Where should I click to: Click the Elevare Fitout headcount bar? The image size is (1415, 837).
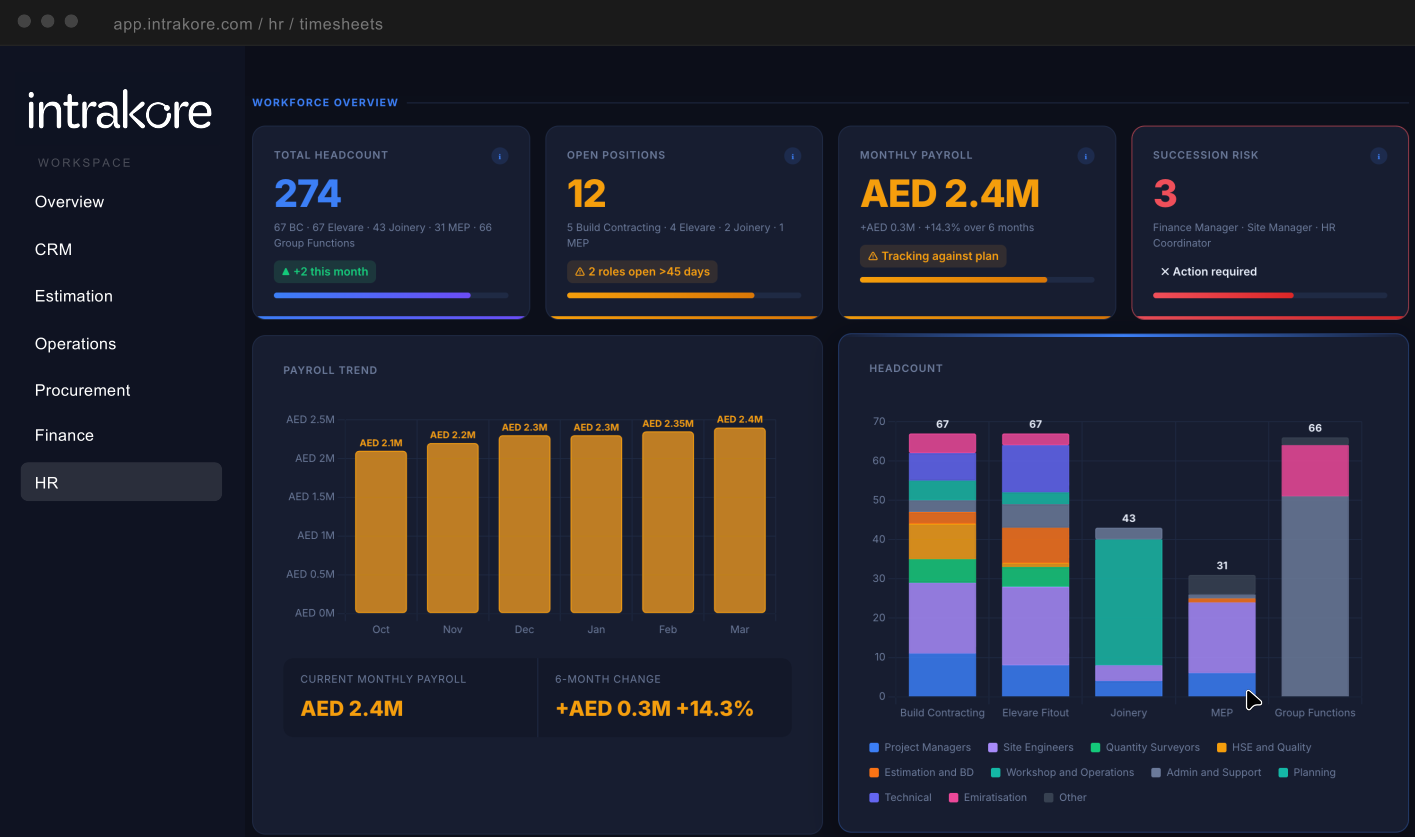1036,565
